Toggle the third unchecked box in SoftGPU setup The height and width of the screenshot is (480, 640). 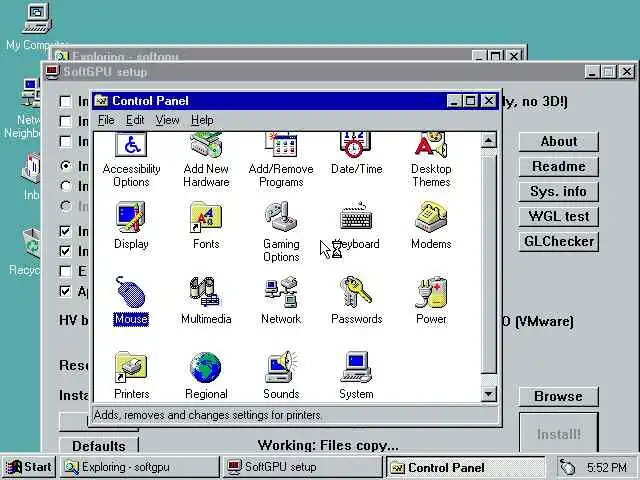point(65,141)
